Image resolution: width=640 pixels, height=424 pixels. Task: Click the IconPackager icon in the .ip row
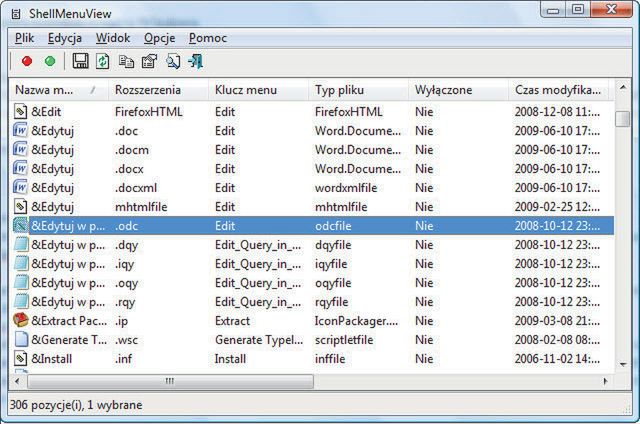21,320
